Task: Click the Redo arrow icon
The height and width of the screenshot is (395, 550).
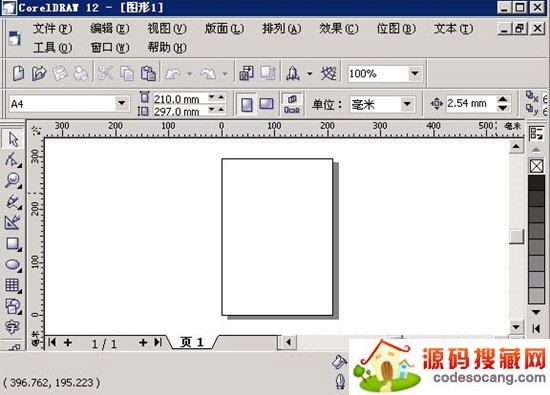Action: pyautogui.click(x=208, y=74)
